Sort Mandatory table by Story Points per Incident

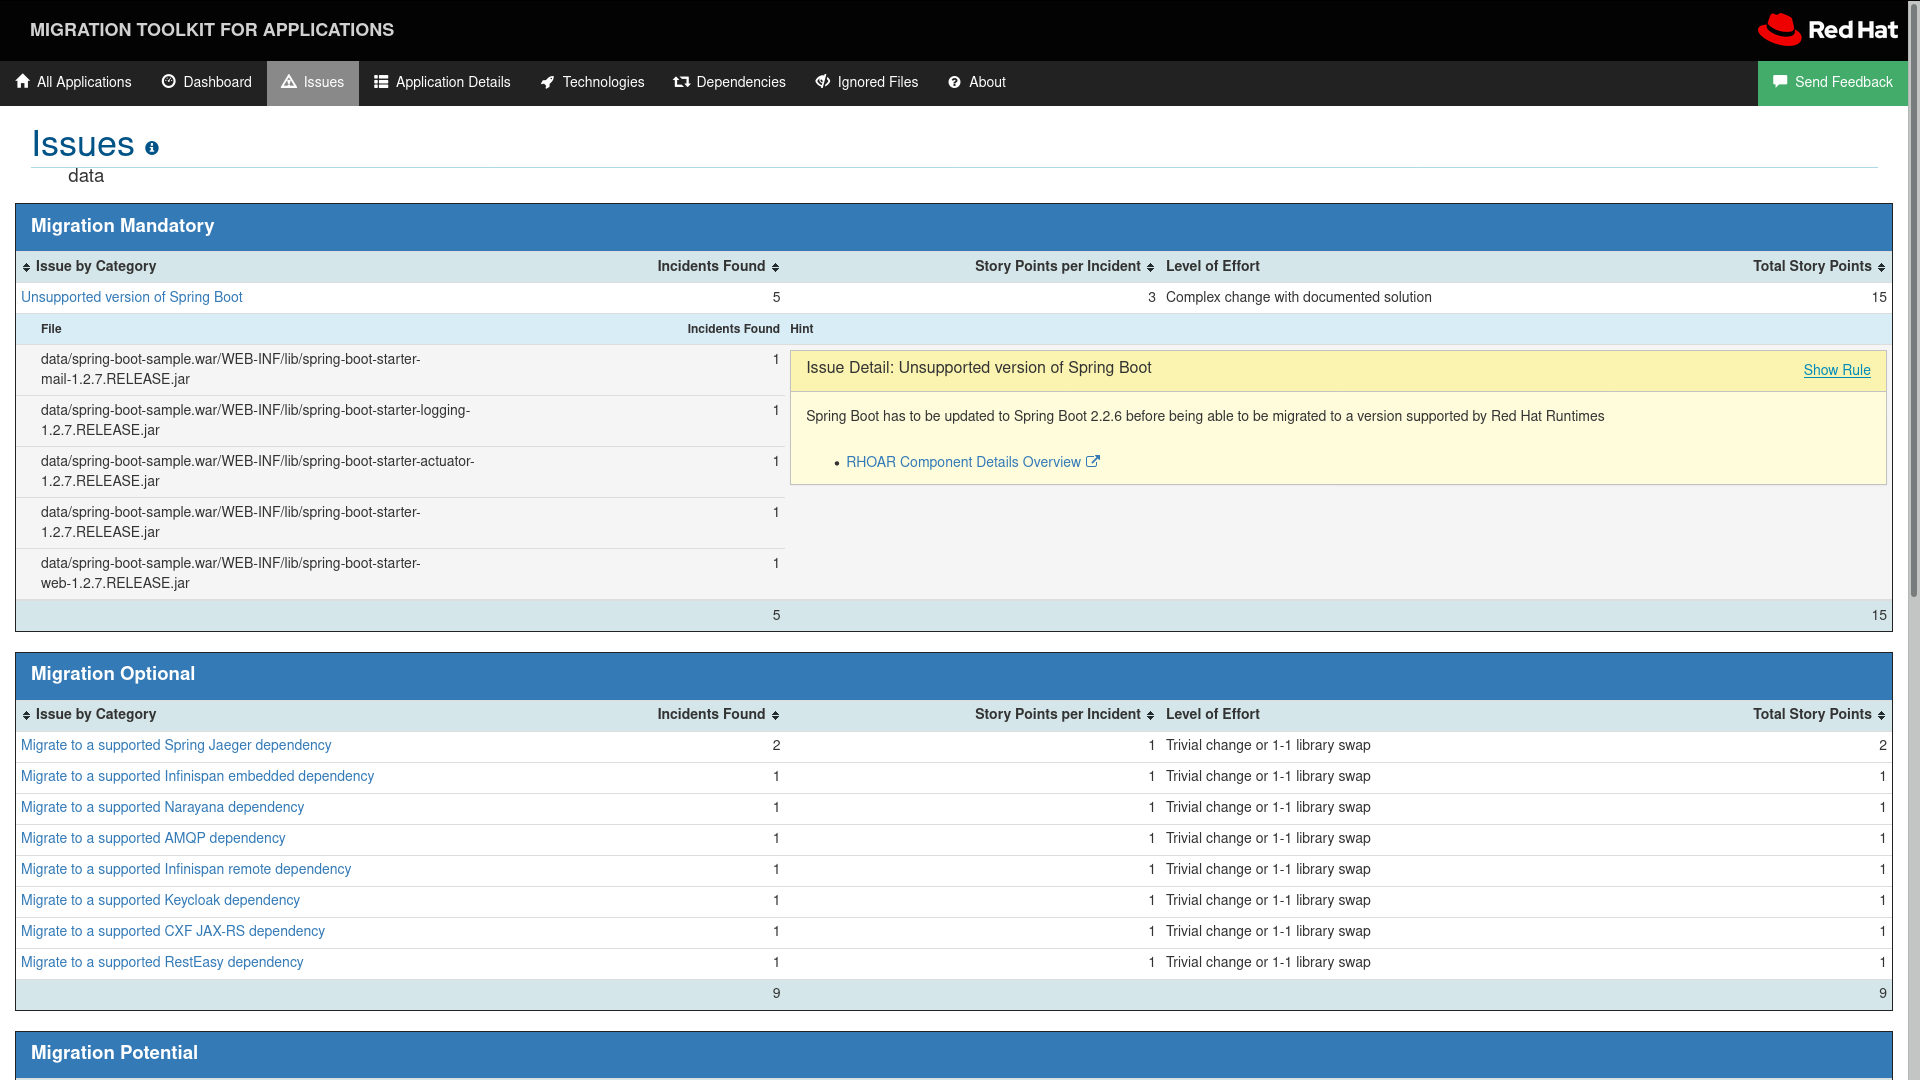coord(1150,267)
